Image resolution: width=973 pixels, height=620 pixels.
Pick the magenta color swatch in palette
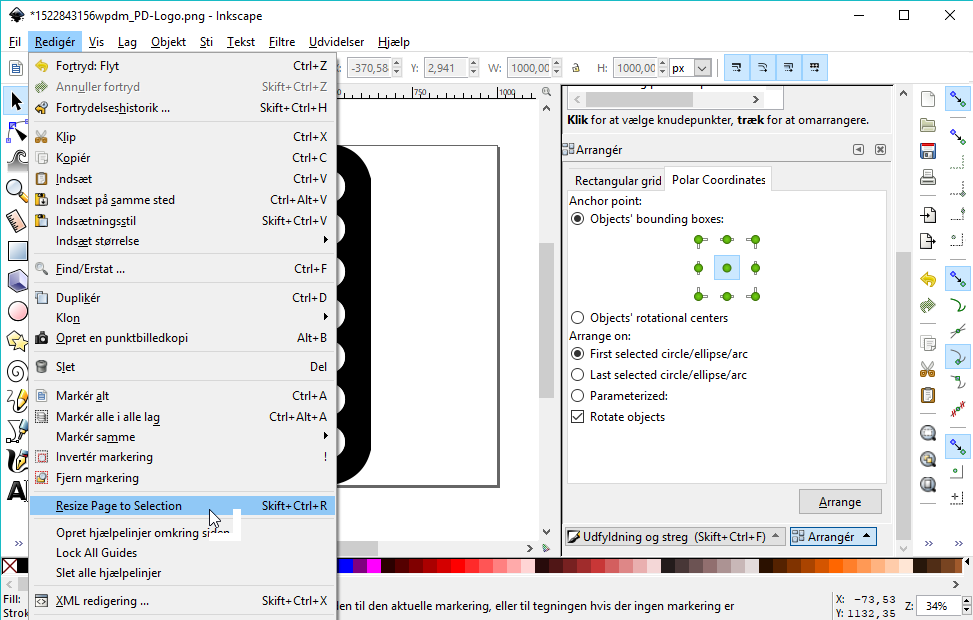374,565
